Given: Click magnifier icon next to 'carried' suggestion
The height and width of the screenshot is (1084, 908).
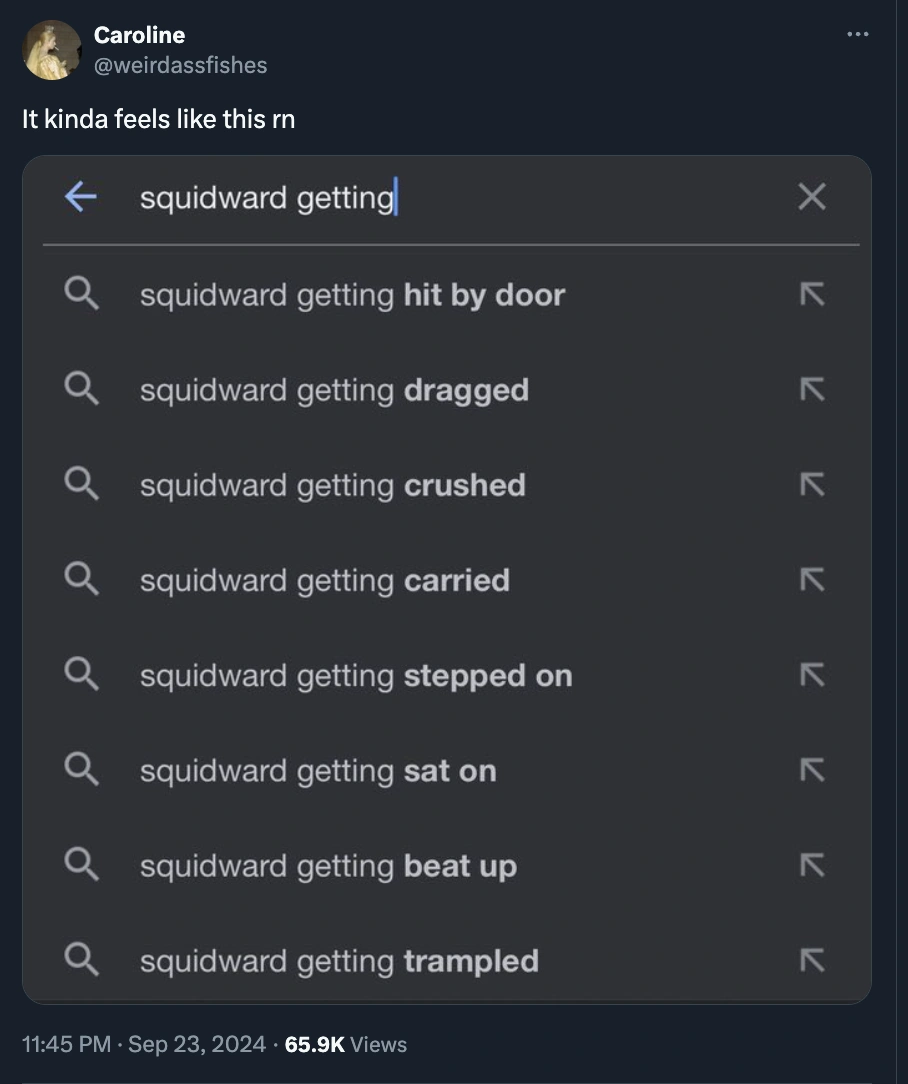Looking at the screenshot, I should click(x=81, y=580).
